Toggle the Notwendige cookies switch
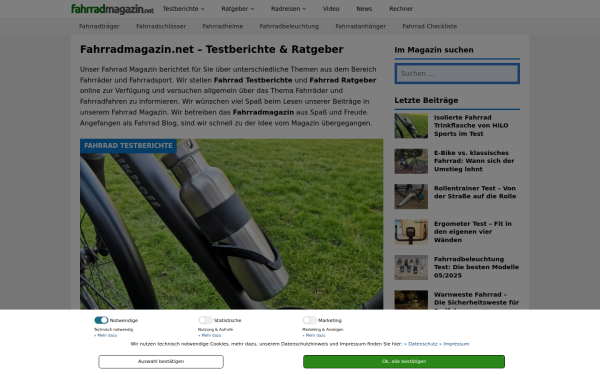600x375 pixels. tap(101, 320)
